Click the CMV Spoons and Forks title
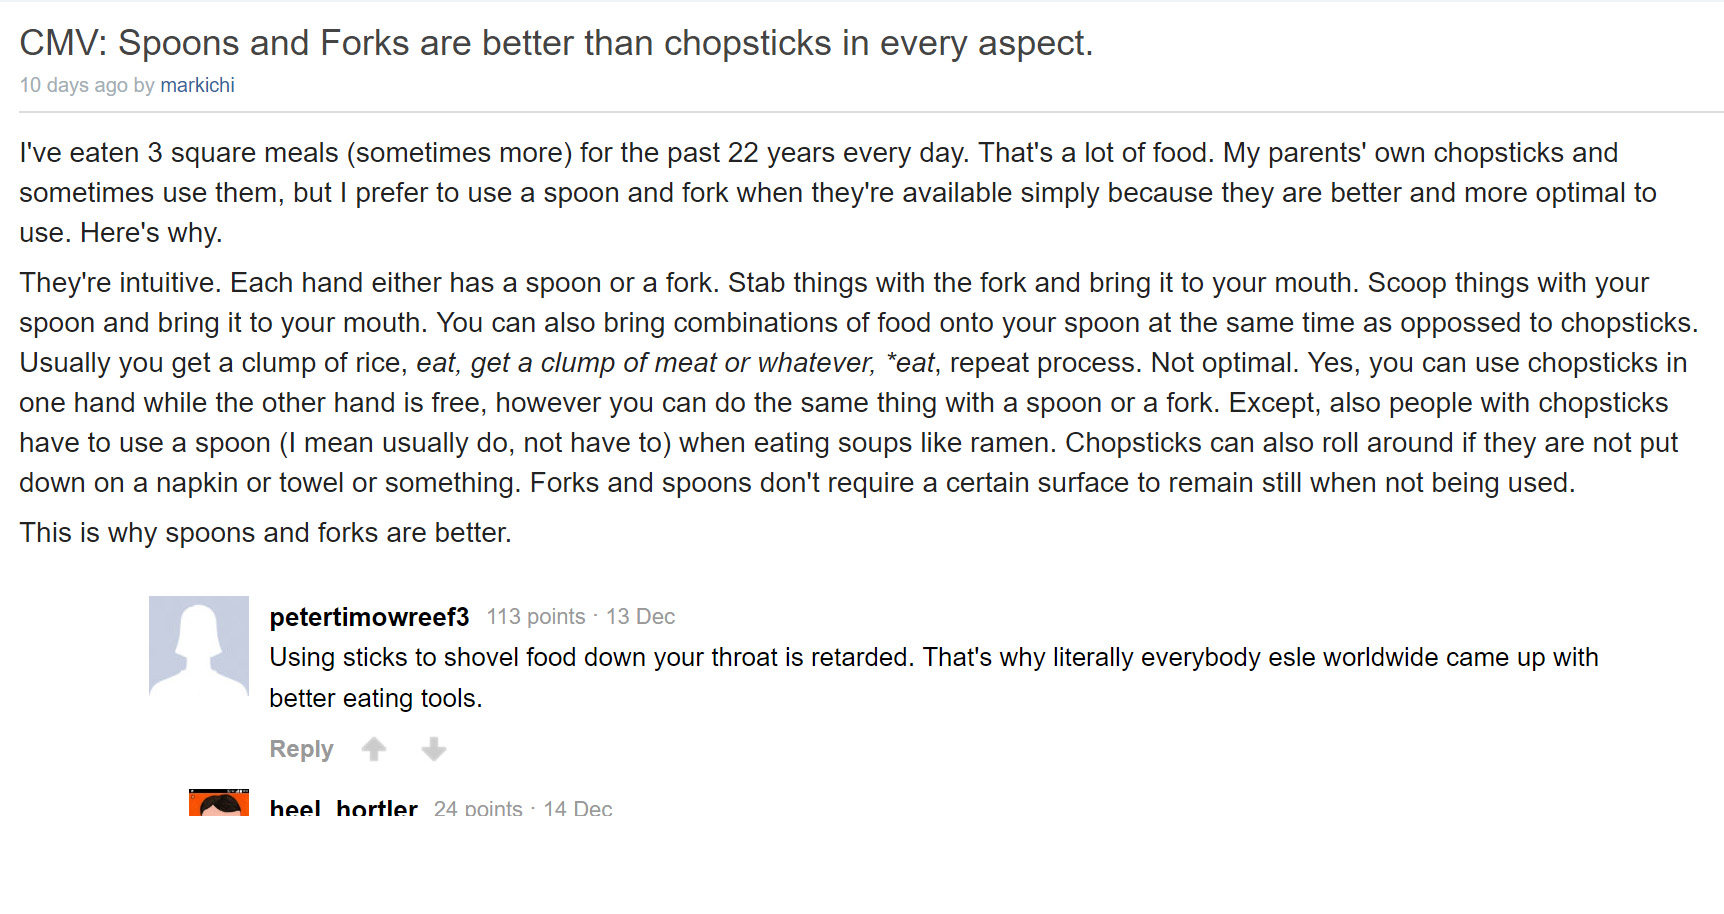The image size is (1724, 914). tap(556, 43)
